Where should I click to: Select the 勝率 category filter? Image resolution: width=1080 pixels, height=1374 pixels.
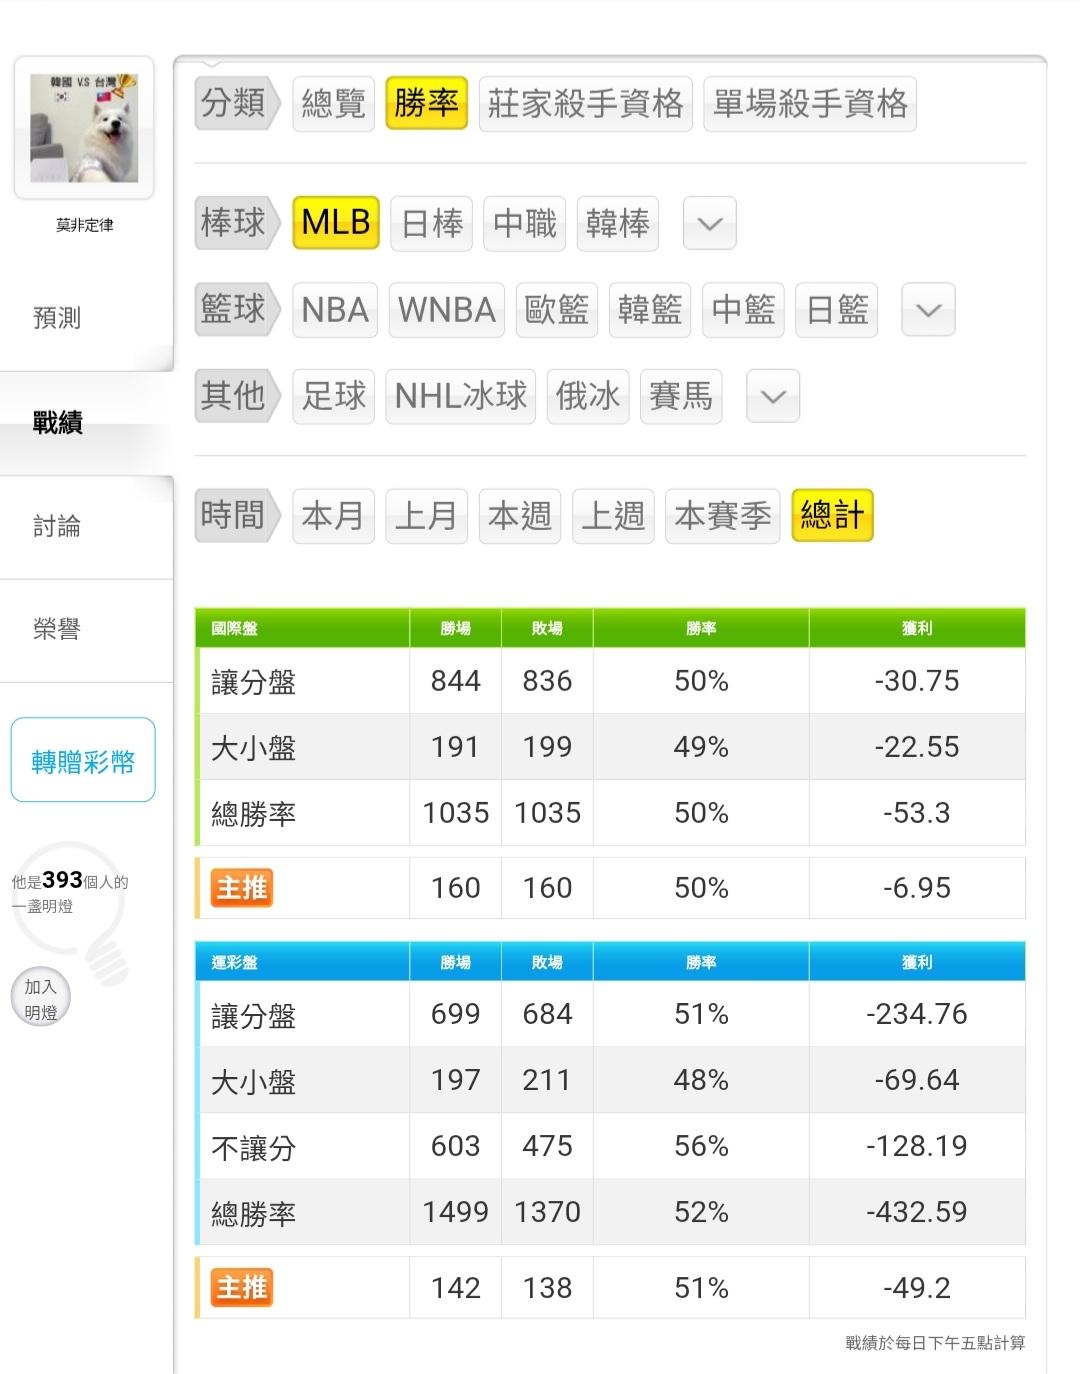426,103
